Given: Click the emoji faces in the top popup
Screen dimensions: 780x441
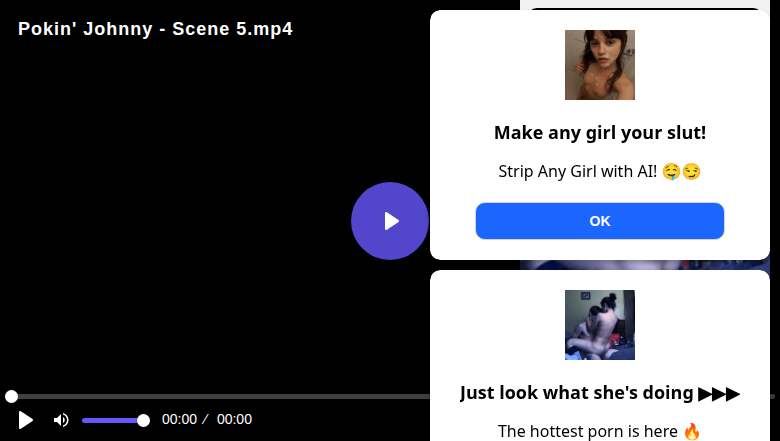Looking at the screenshot, I should coord(681,171).
